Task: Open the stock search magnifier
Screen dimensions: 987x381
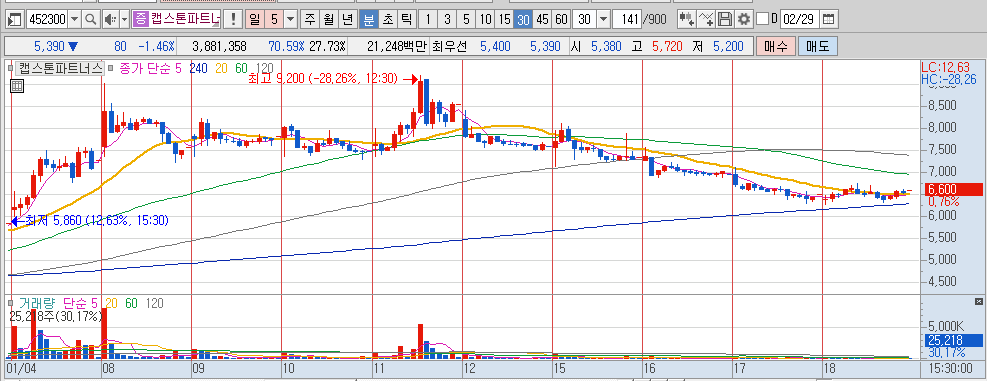Action: point(91,20)
